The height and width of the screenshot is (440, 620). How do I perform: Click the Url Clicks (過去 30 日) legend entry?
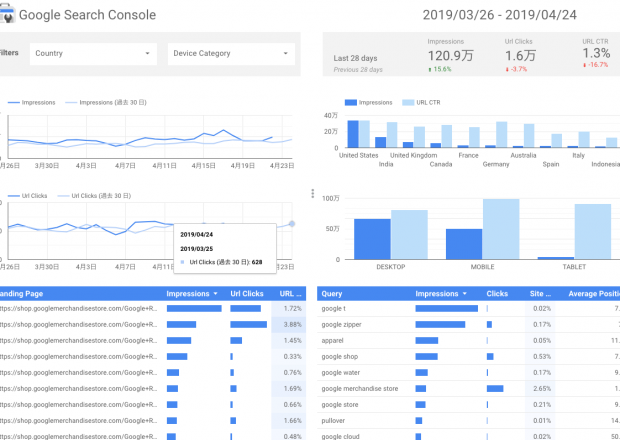[94, 196]
